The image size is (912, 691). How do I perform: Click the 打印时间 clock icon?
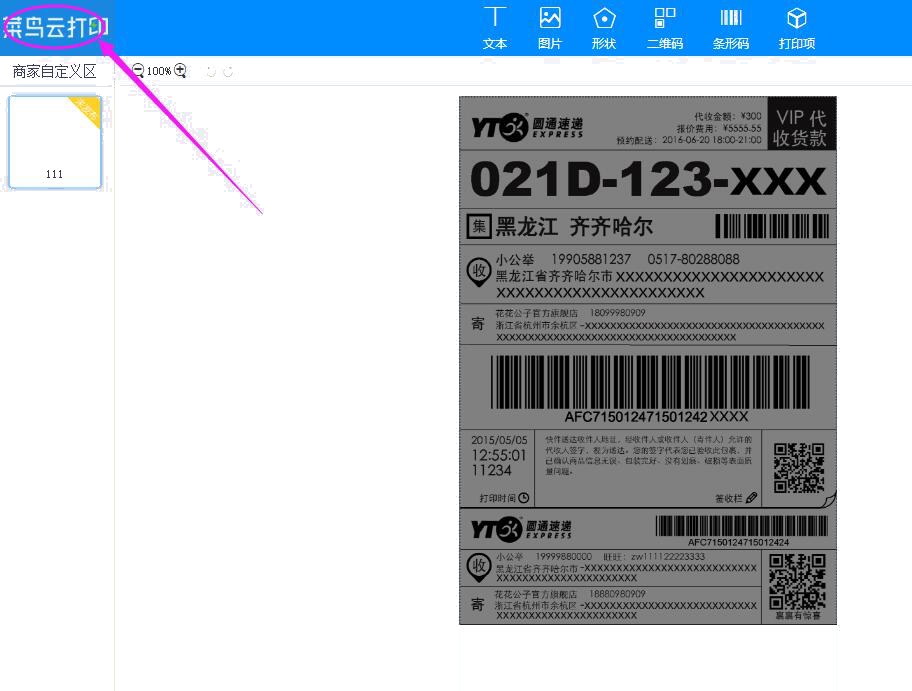click(524, 498)
